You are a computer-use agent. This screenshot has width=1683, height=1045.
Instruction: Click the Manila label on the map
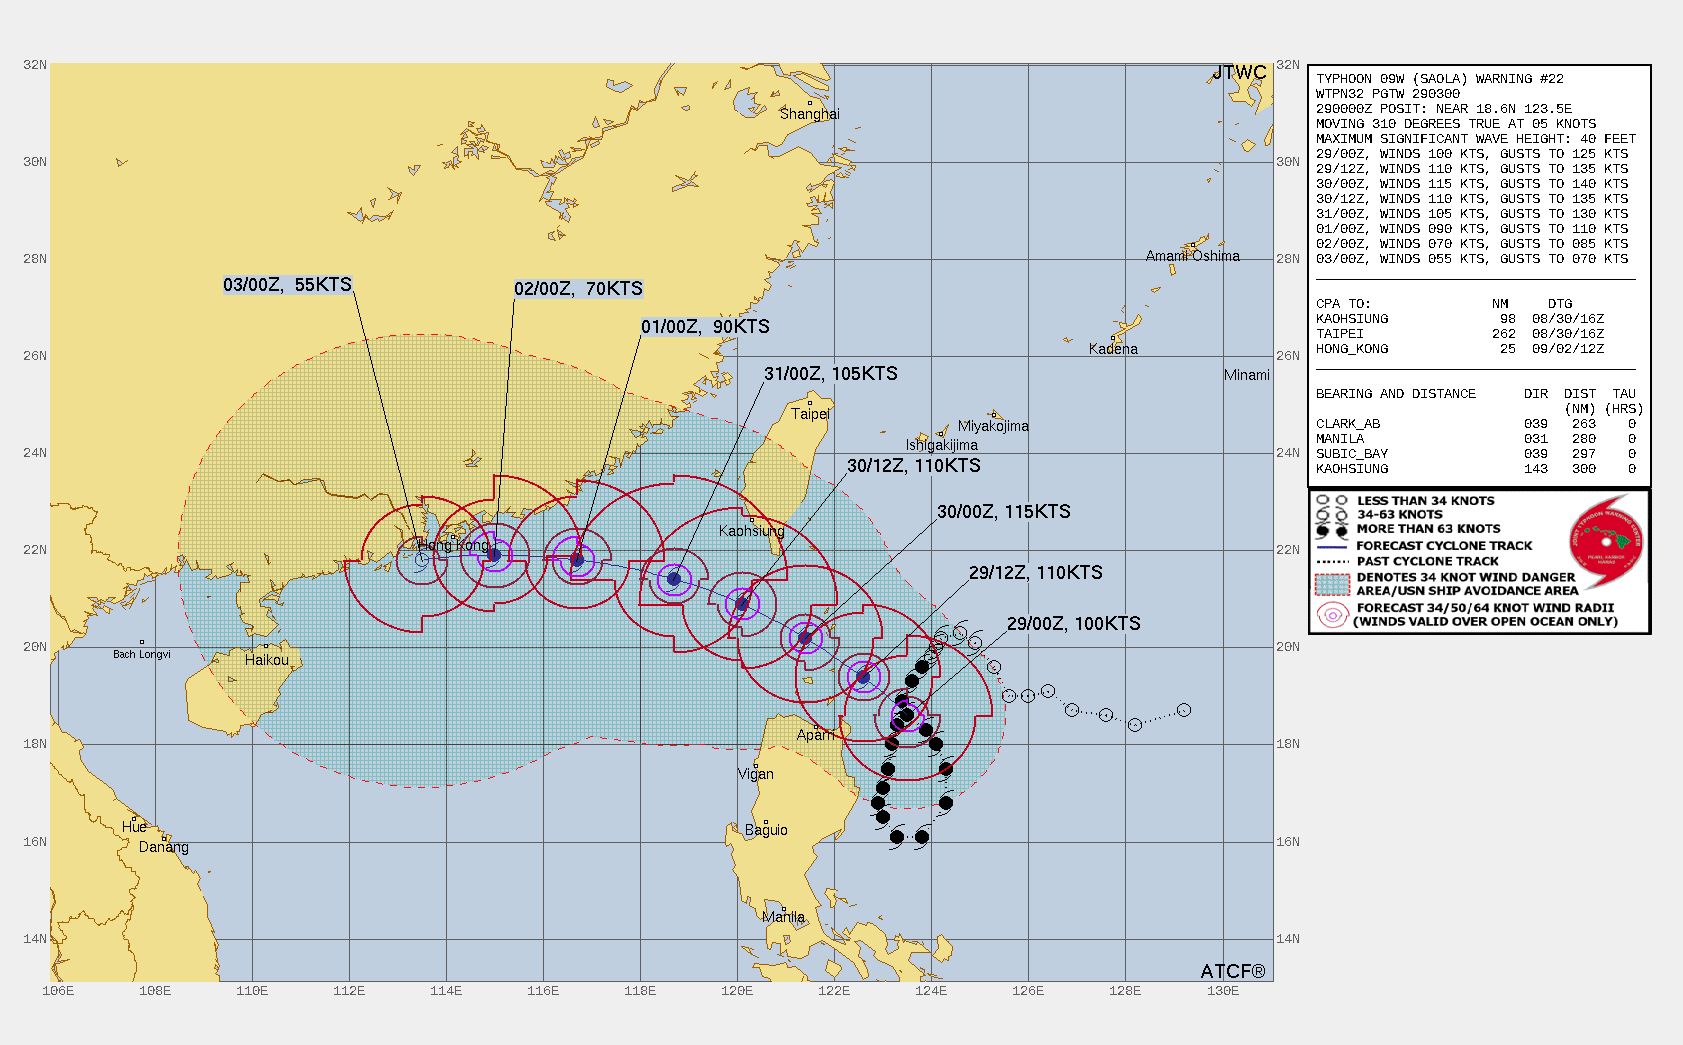click(784, 917)
